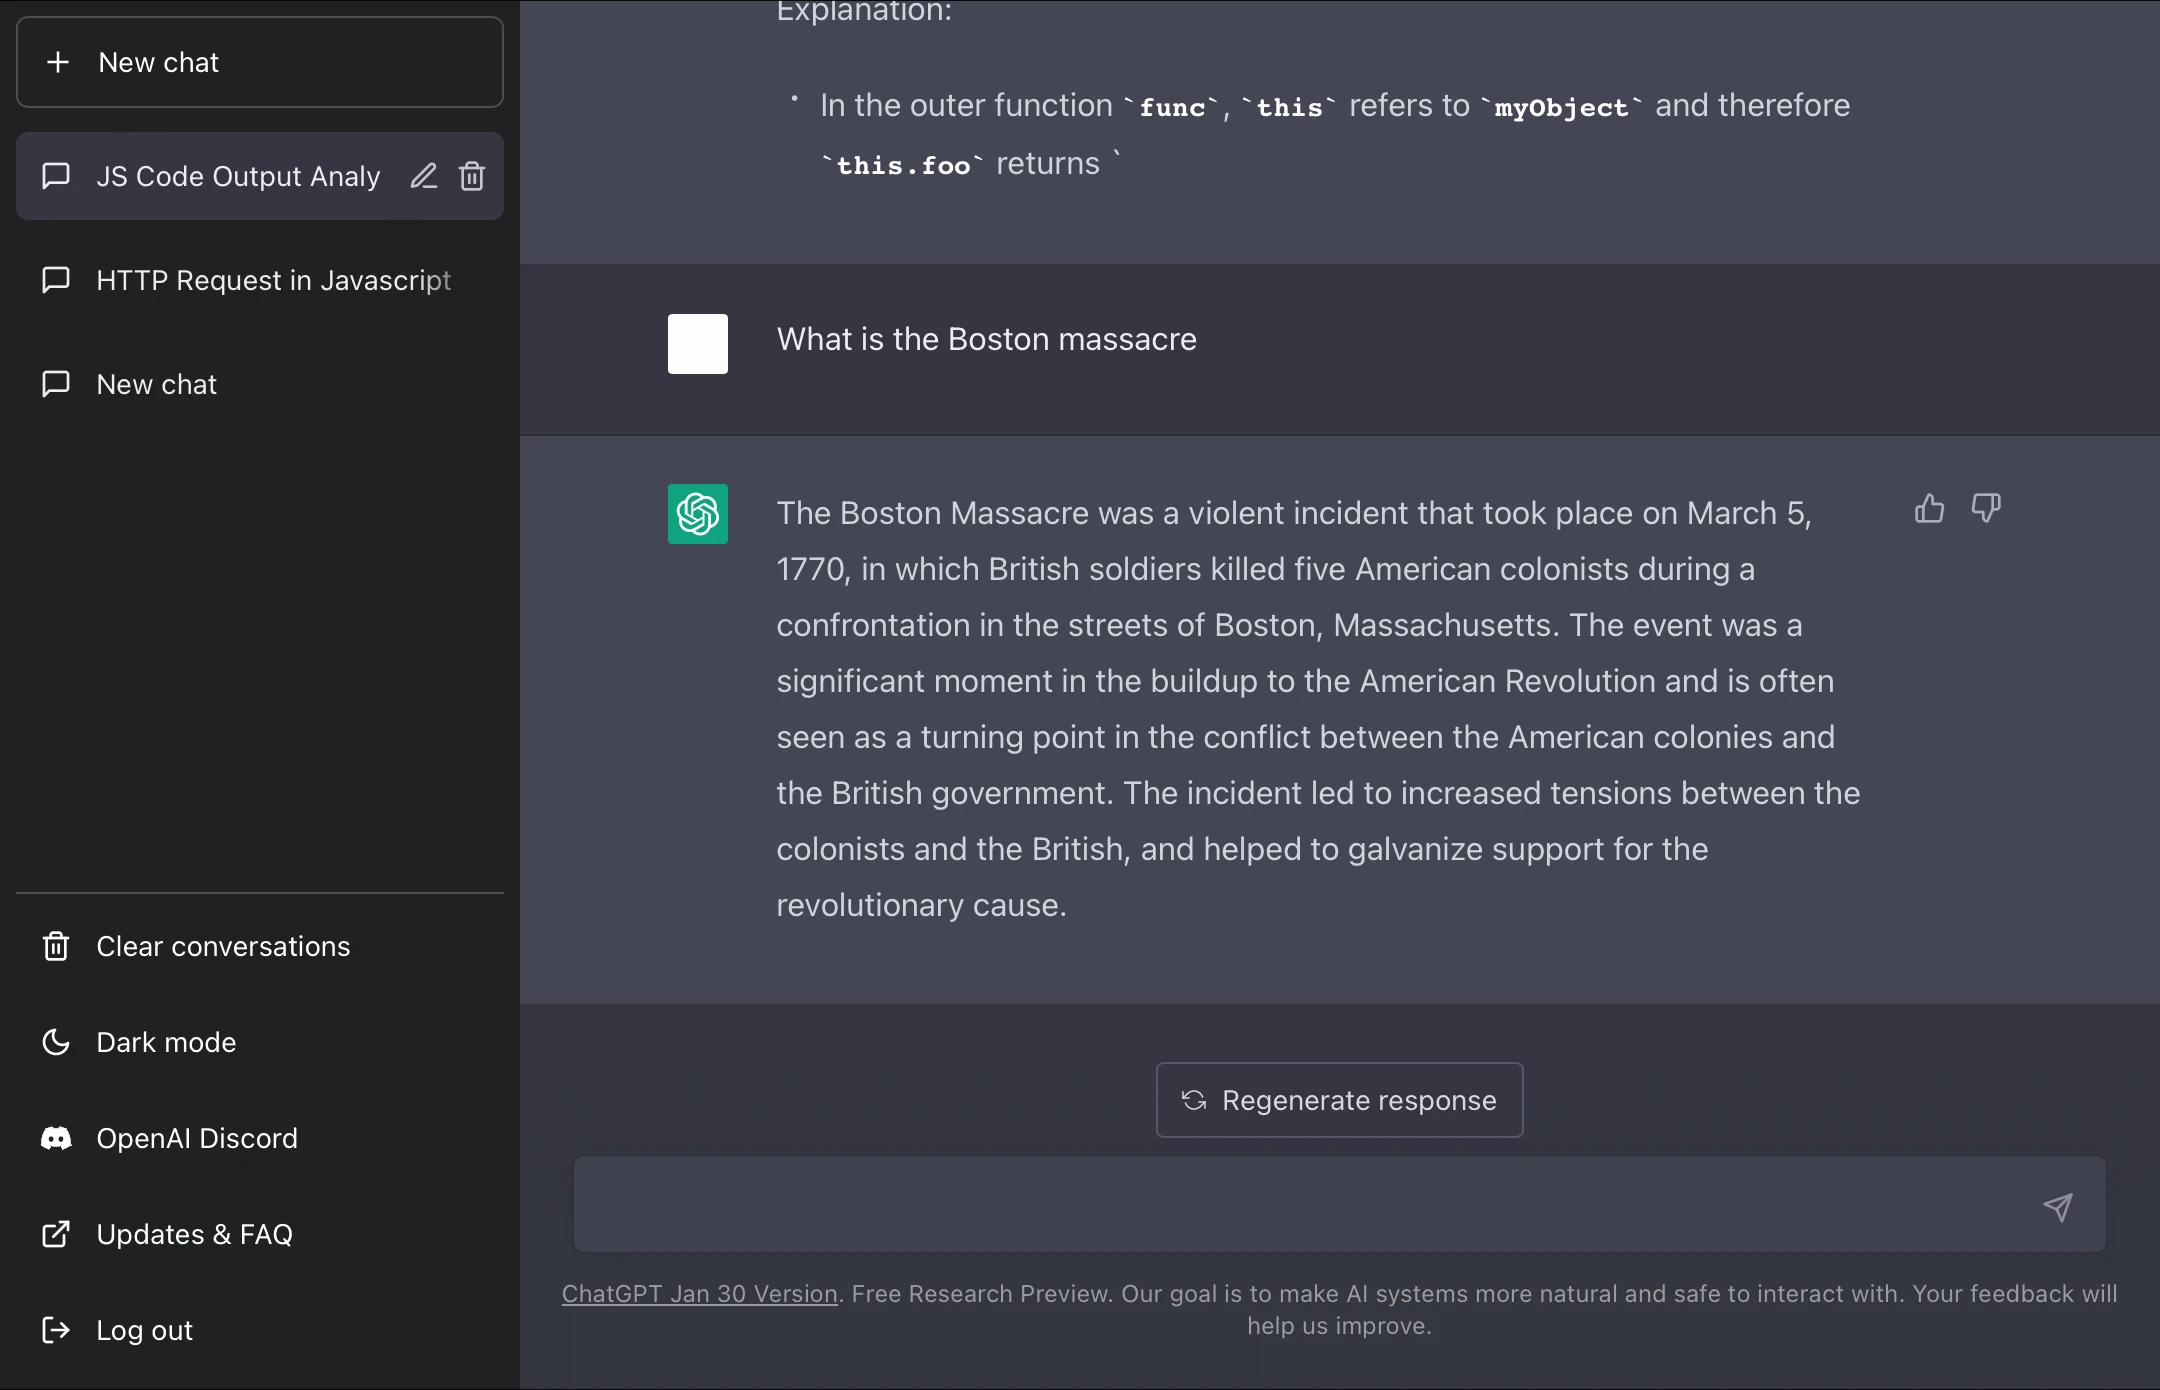Click the thumbs down icon on response
The height and width of the screenshot is (1390, 2160).
point(1986,509)
